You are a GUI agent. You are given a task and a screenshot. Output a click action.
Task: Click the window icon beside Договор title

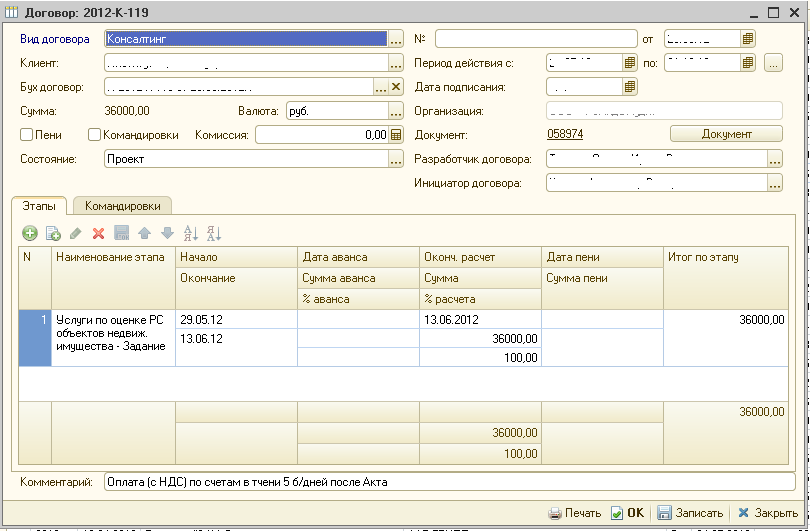coord(11,11)
